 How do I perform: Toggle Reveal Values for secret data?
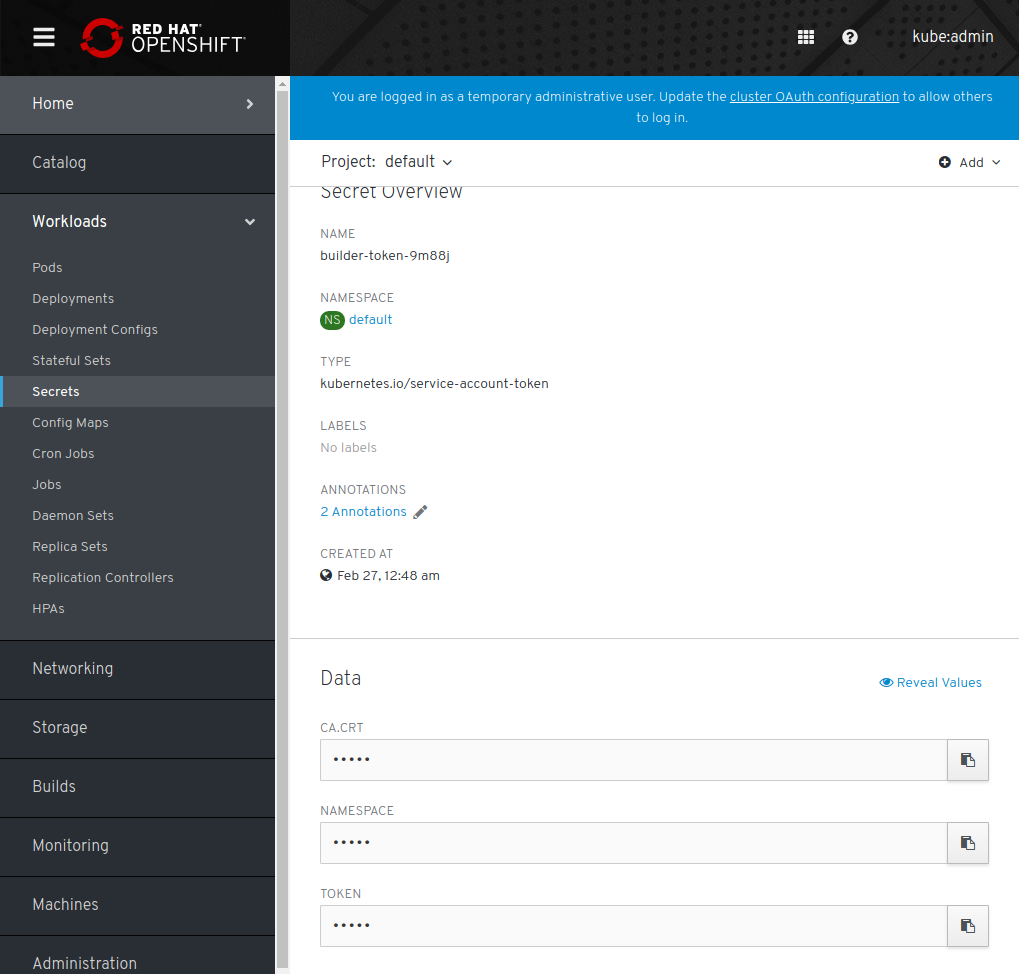coord(930,683)
